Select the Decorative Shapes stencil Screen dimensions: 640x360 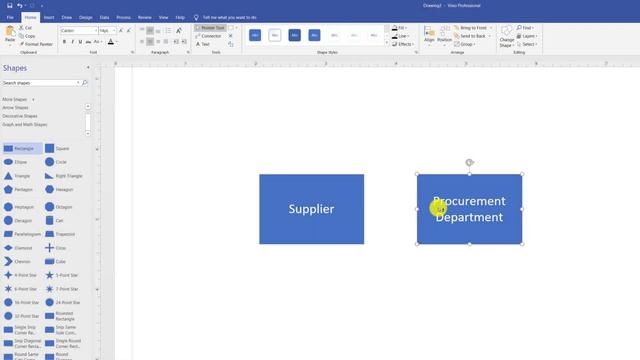coord(20,116)
